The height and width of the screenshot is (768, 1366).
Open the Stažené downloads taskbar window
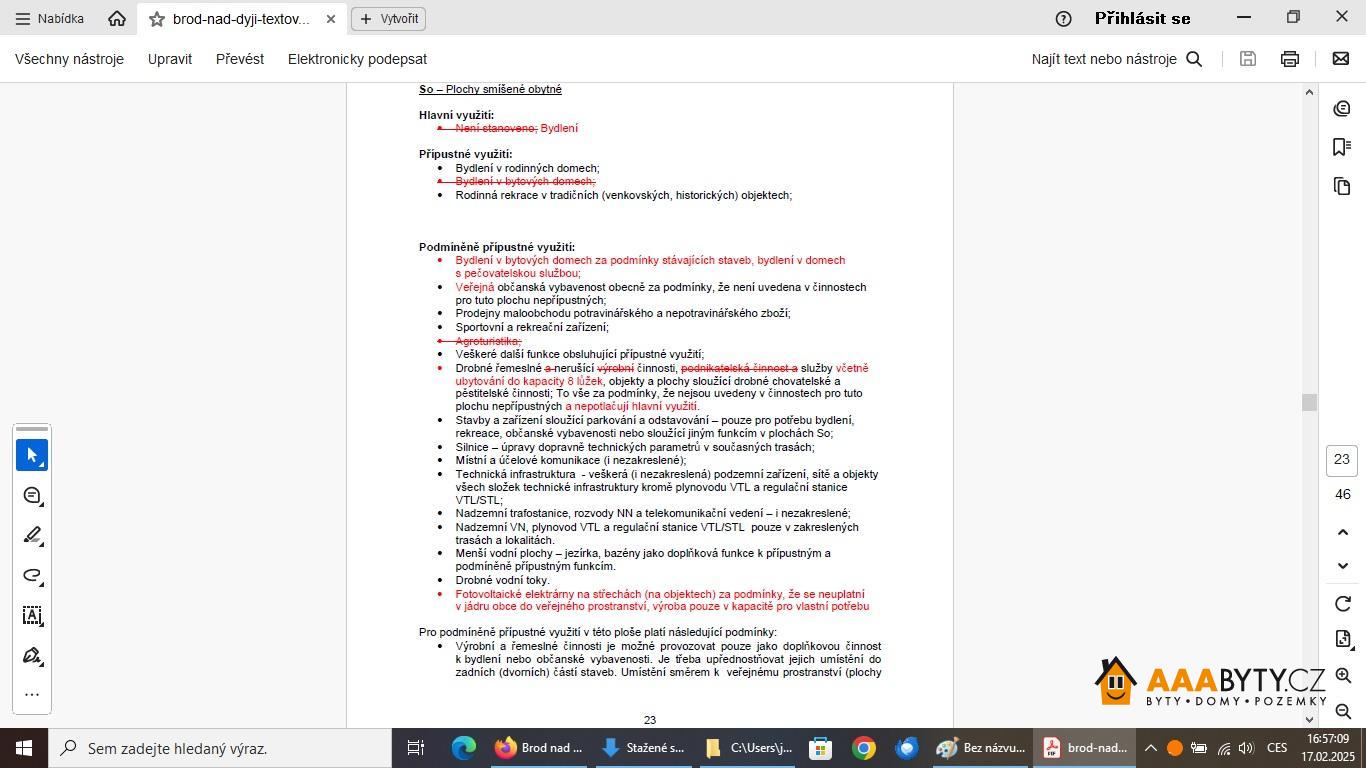645,748
